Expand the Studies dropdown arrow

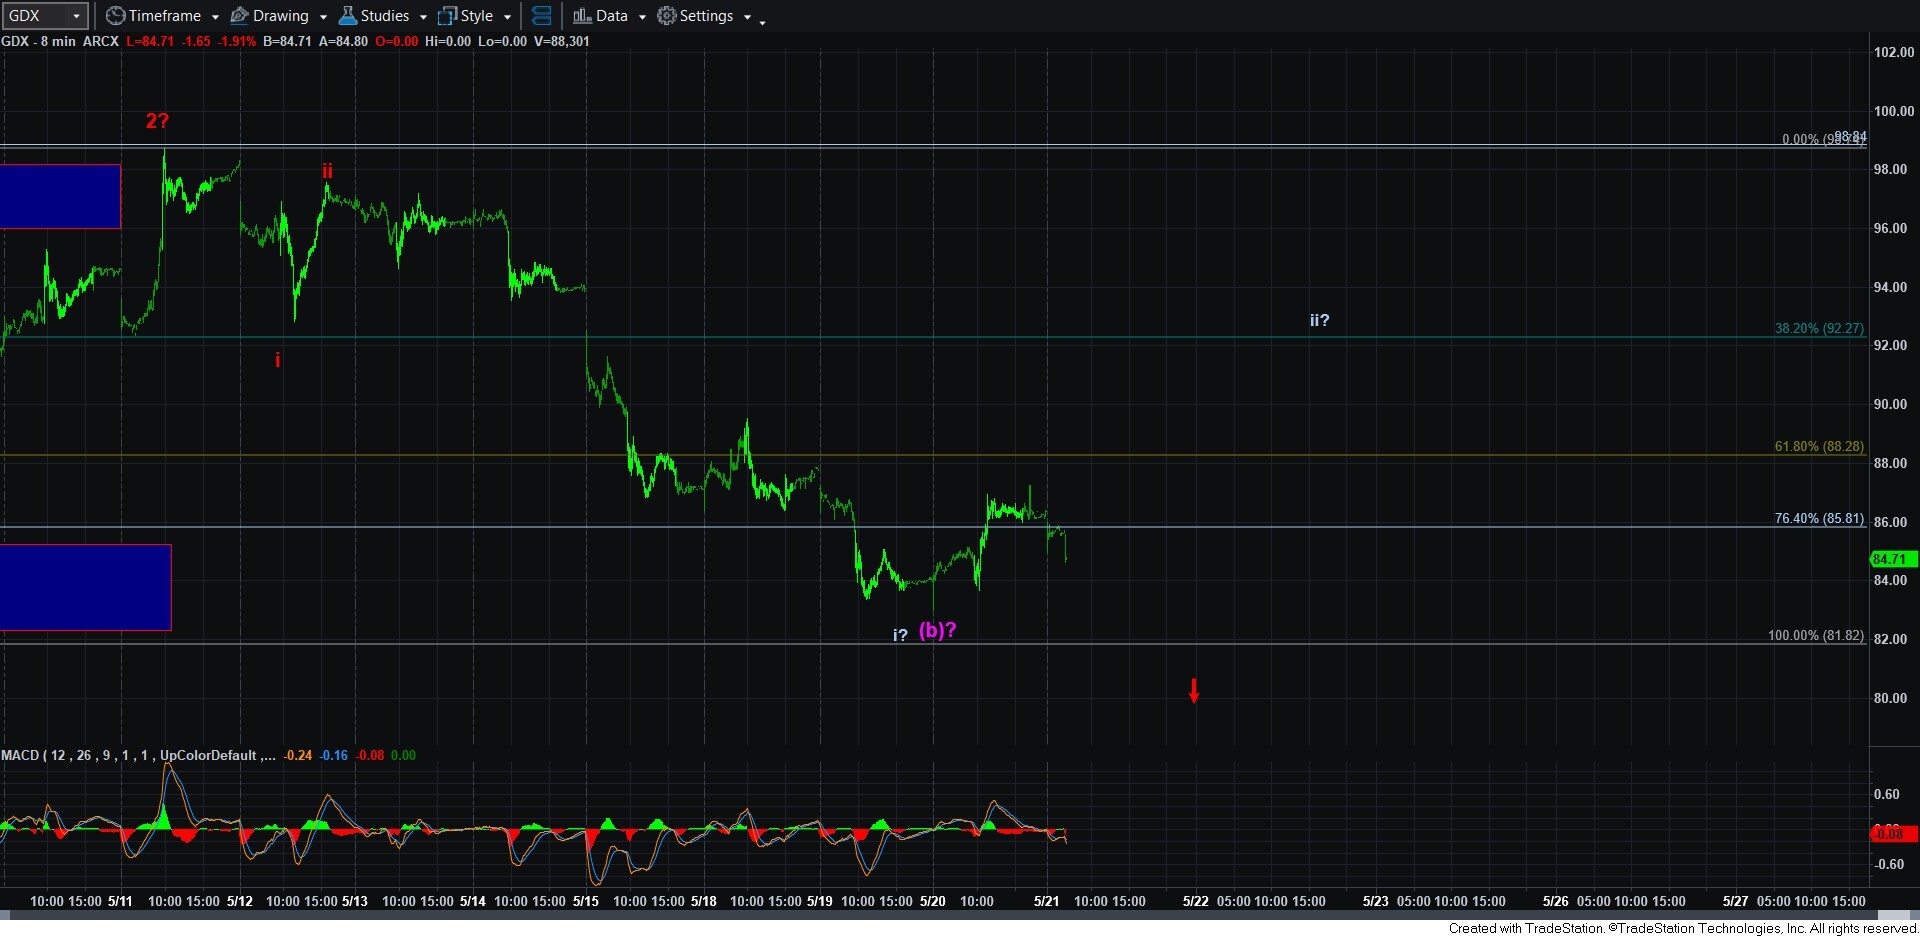[423, 17]
